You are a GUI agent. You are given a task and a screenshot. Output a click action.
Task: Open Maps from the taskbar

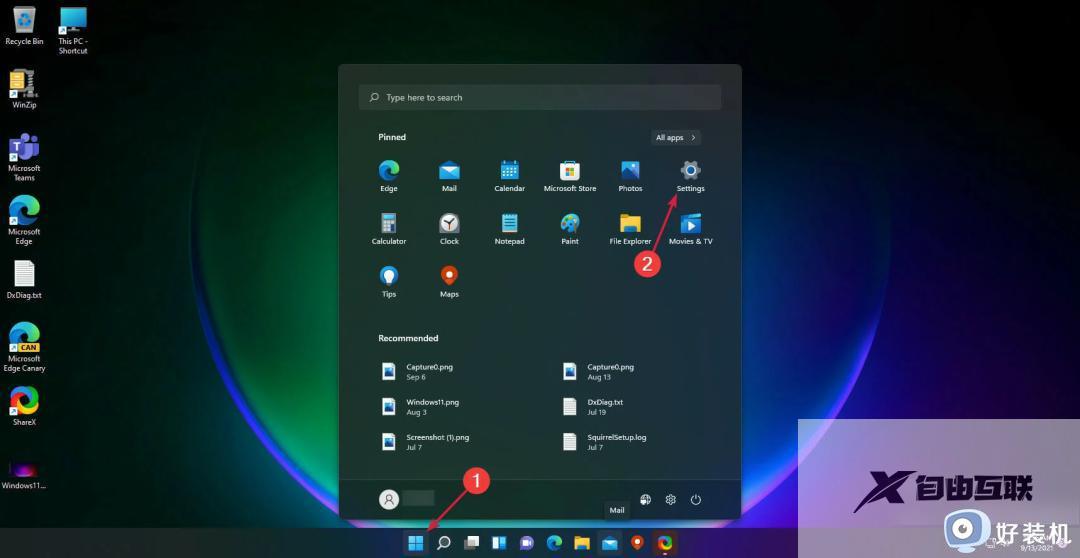(x=637, y=543)
